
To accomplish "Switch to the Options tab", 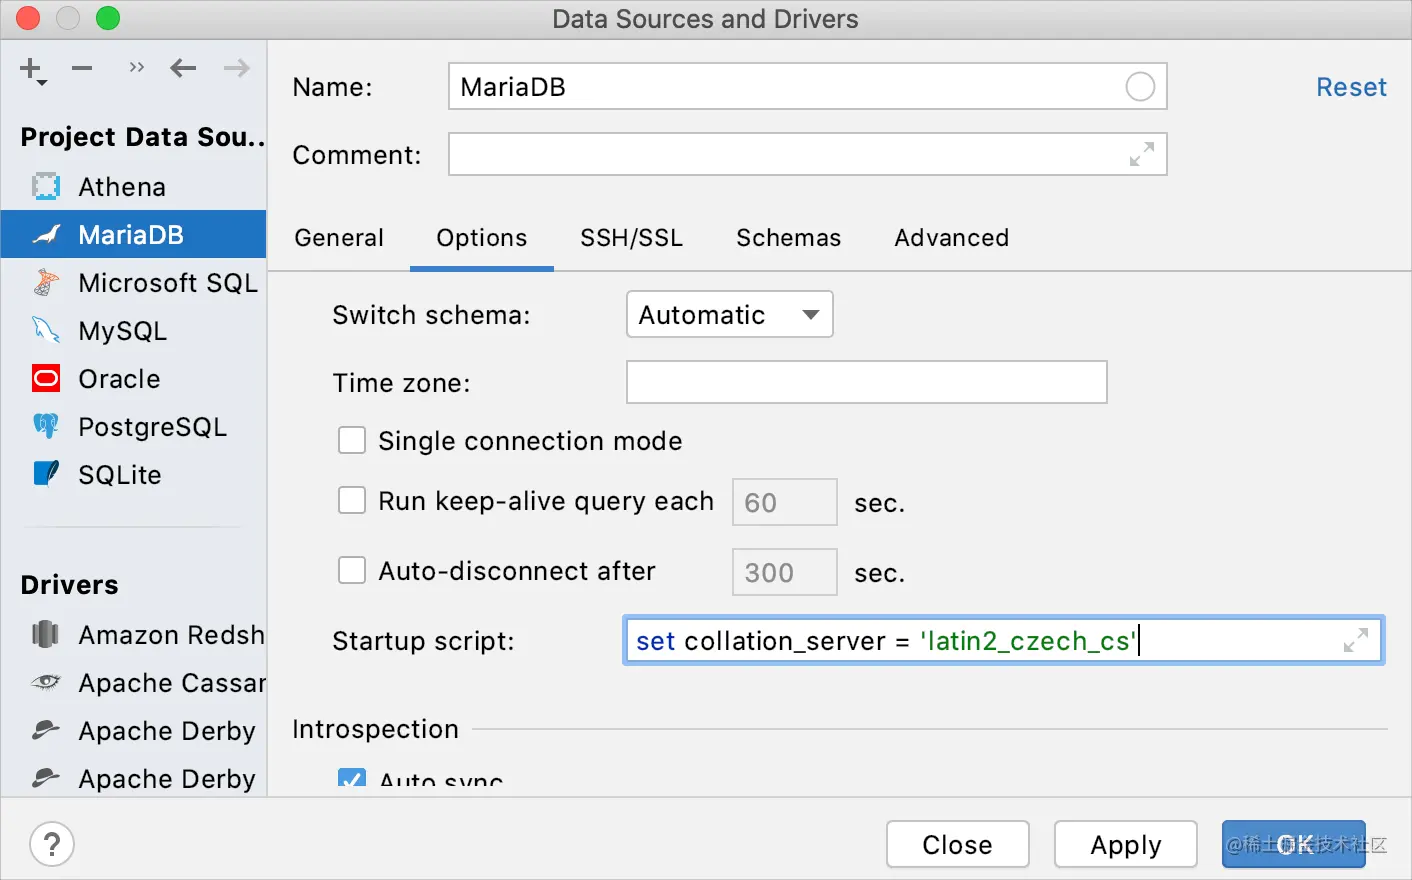I will [482, 238].
